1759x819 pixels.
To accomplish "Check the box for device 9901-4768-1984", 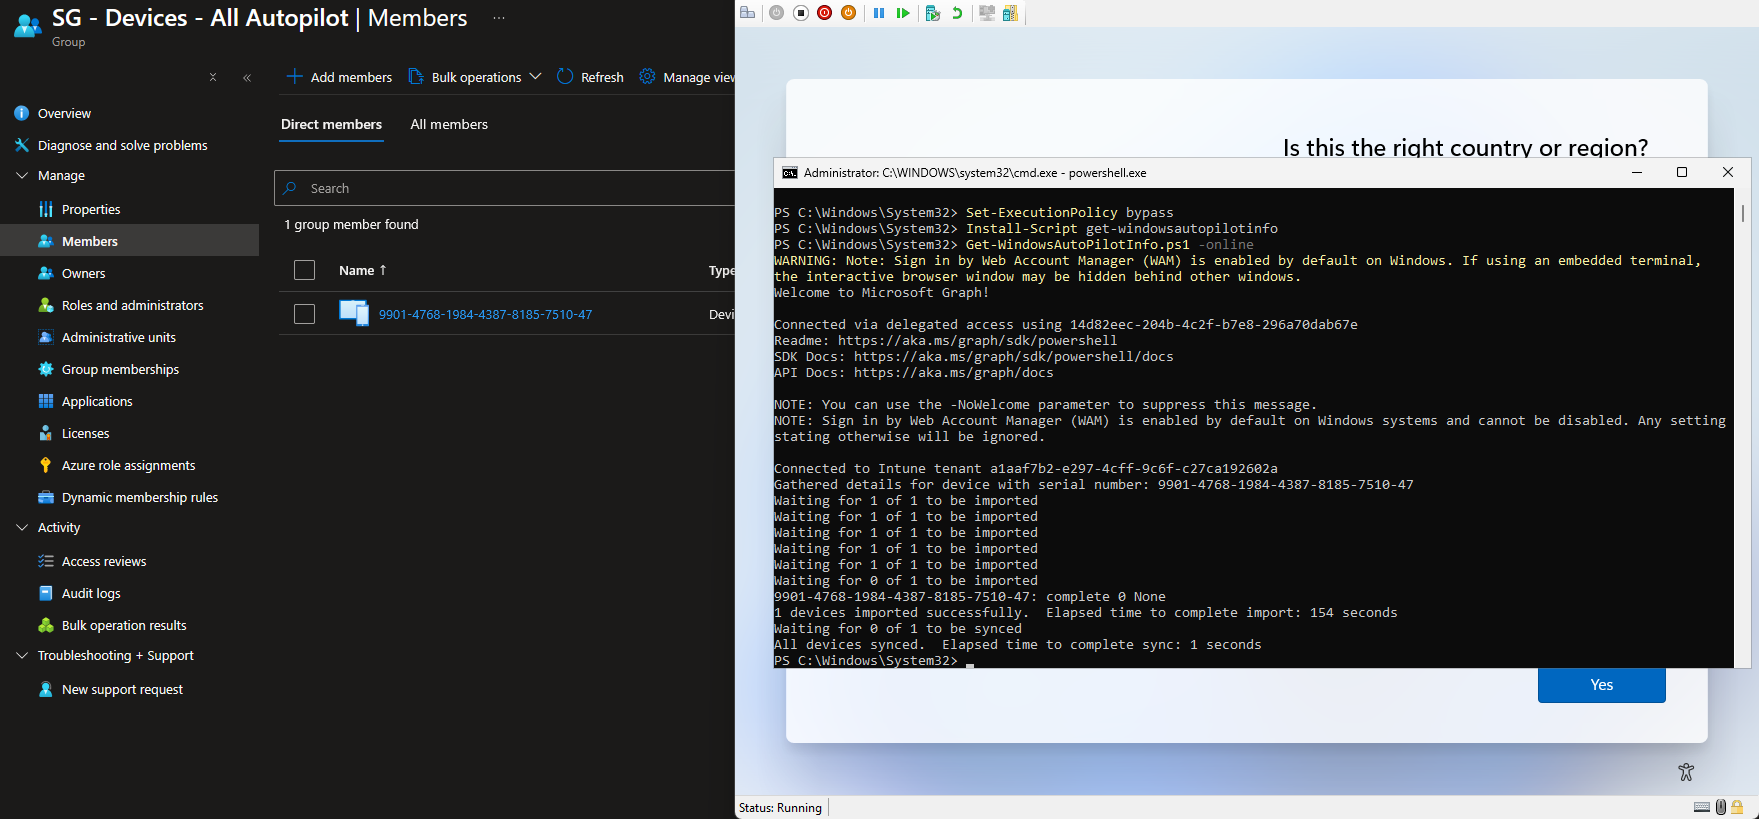I will click(305, 314).
